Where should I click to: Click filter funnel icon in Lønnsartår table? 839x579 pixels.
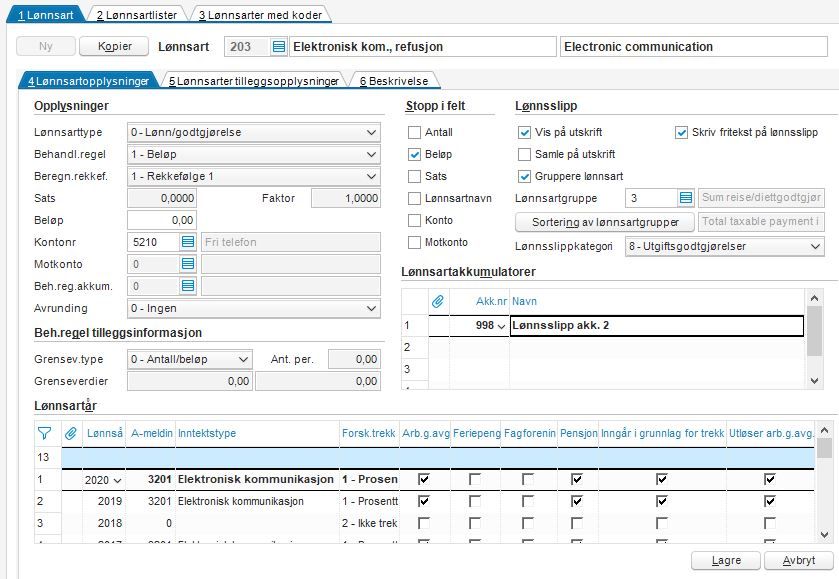point(44,433)
